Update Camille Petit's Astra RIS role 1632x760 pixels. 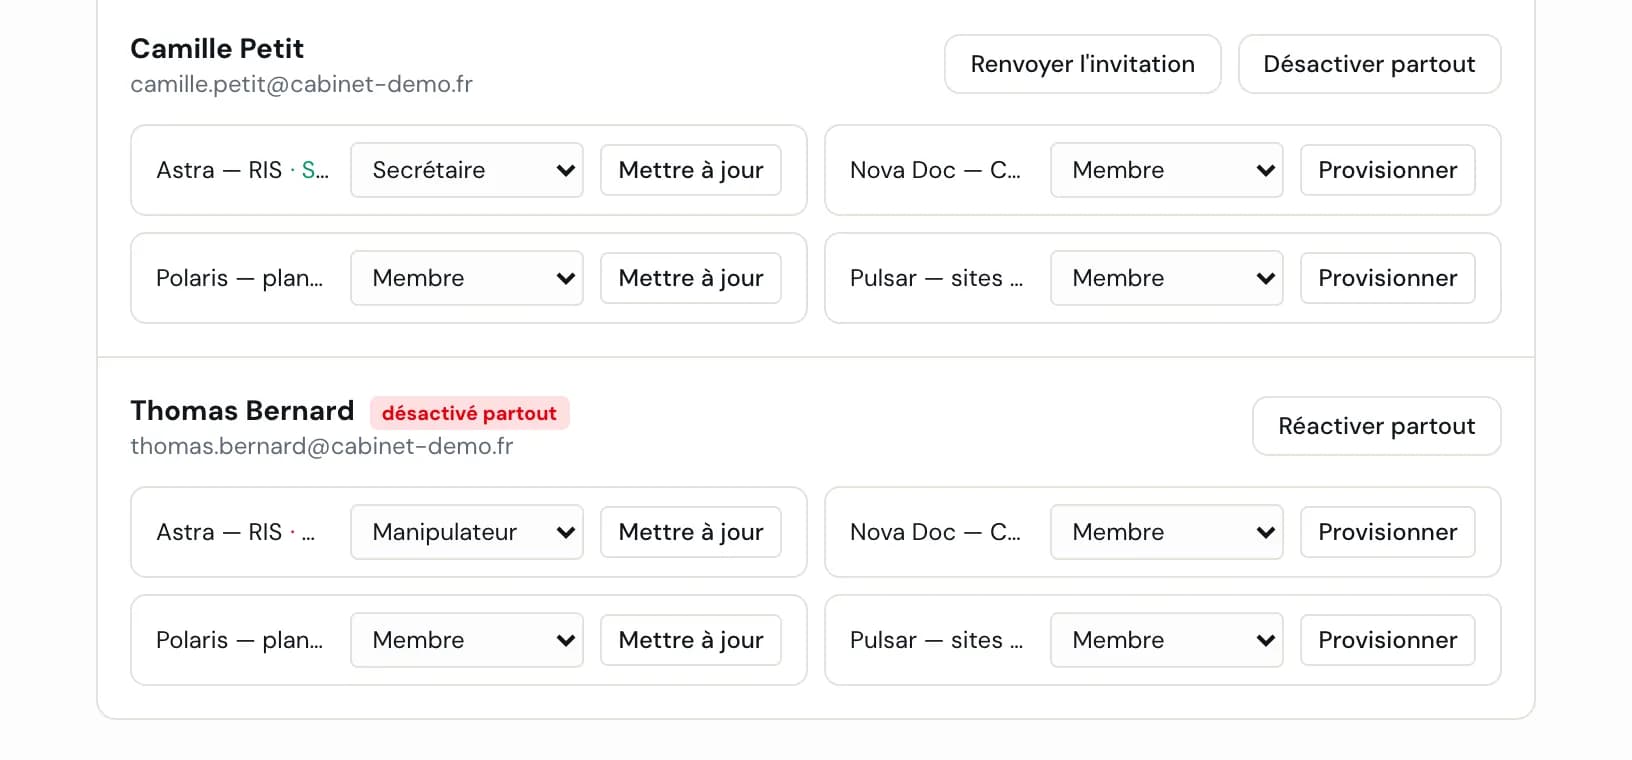691,170
